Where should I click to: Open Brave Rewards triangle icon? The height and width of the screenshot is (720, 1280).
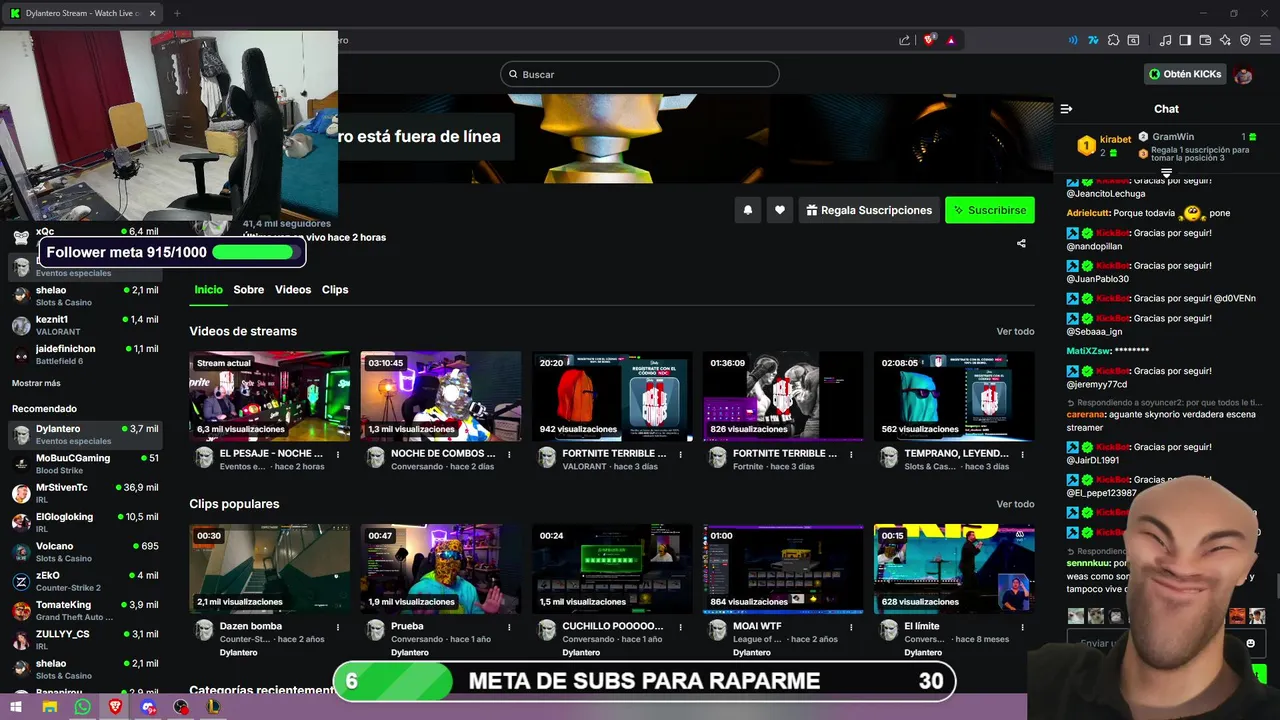click(x=951, y=40)
